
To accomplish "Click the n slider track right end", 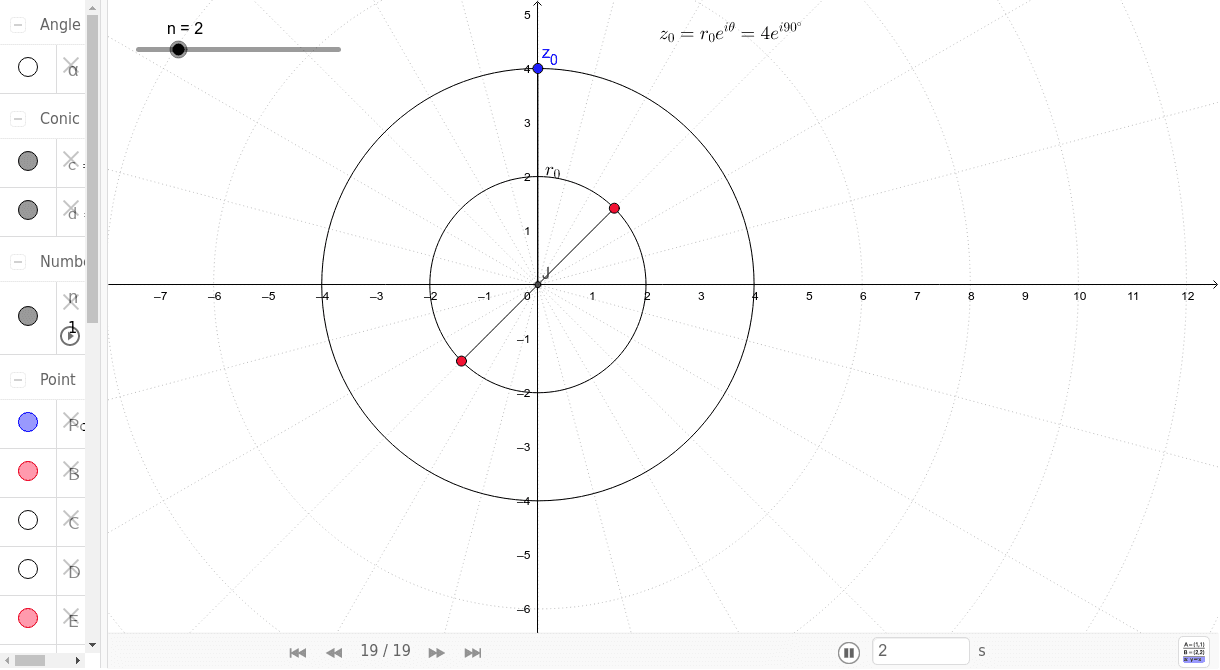I will [337, 49].
